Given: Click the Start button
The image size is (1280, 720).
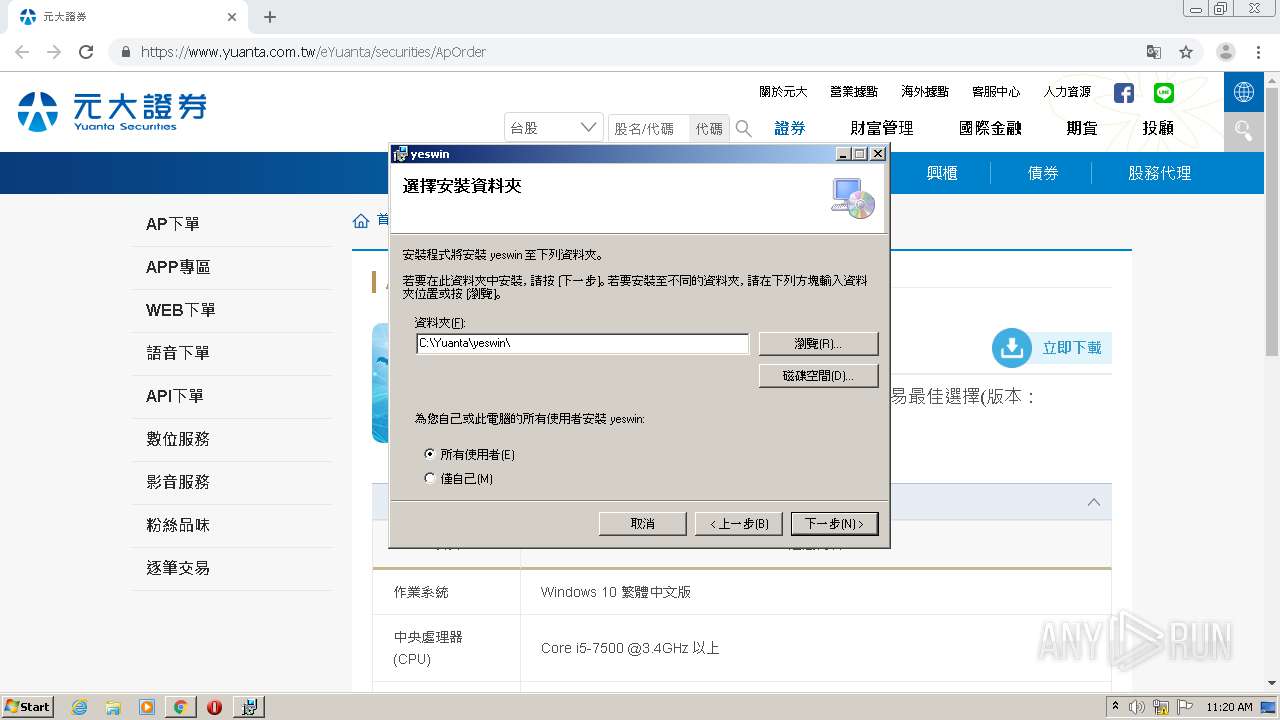Looking at the screenshot, I should (x=27, y=707).
